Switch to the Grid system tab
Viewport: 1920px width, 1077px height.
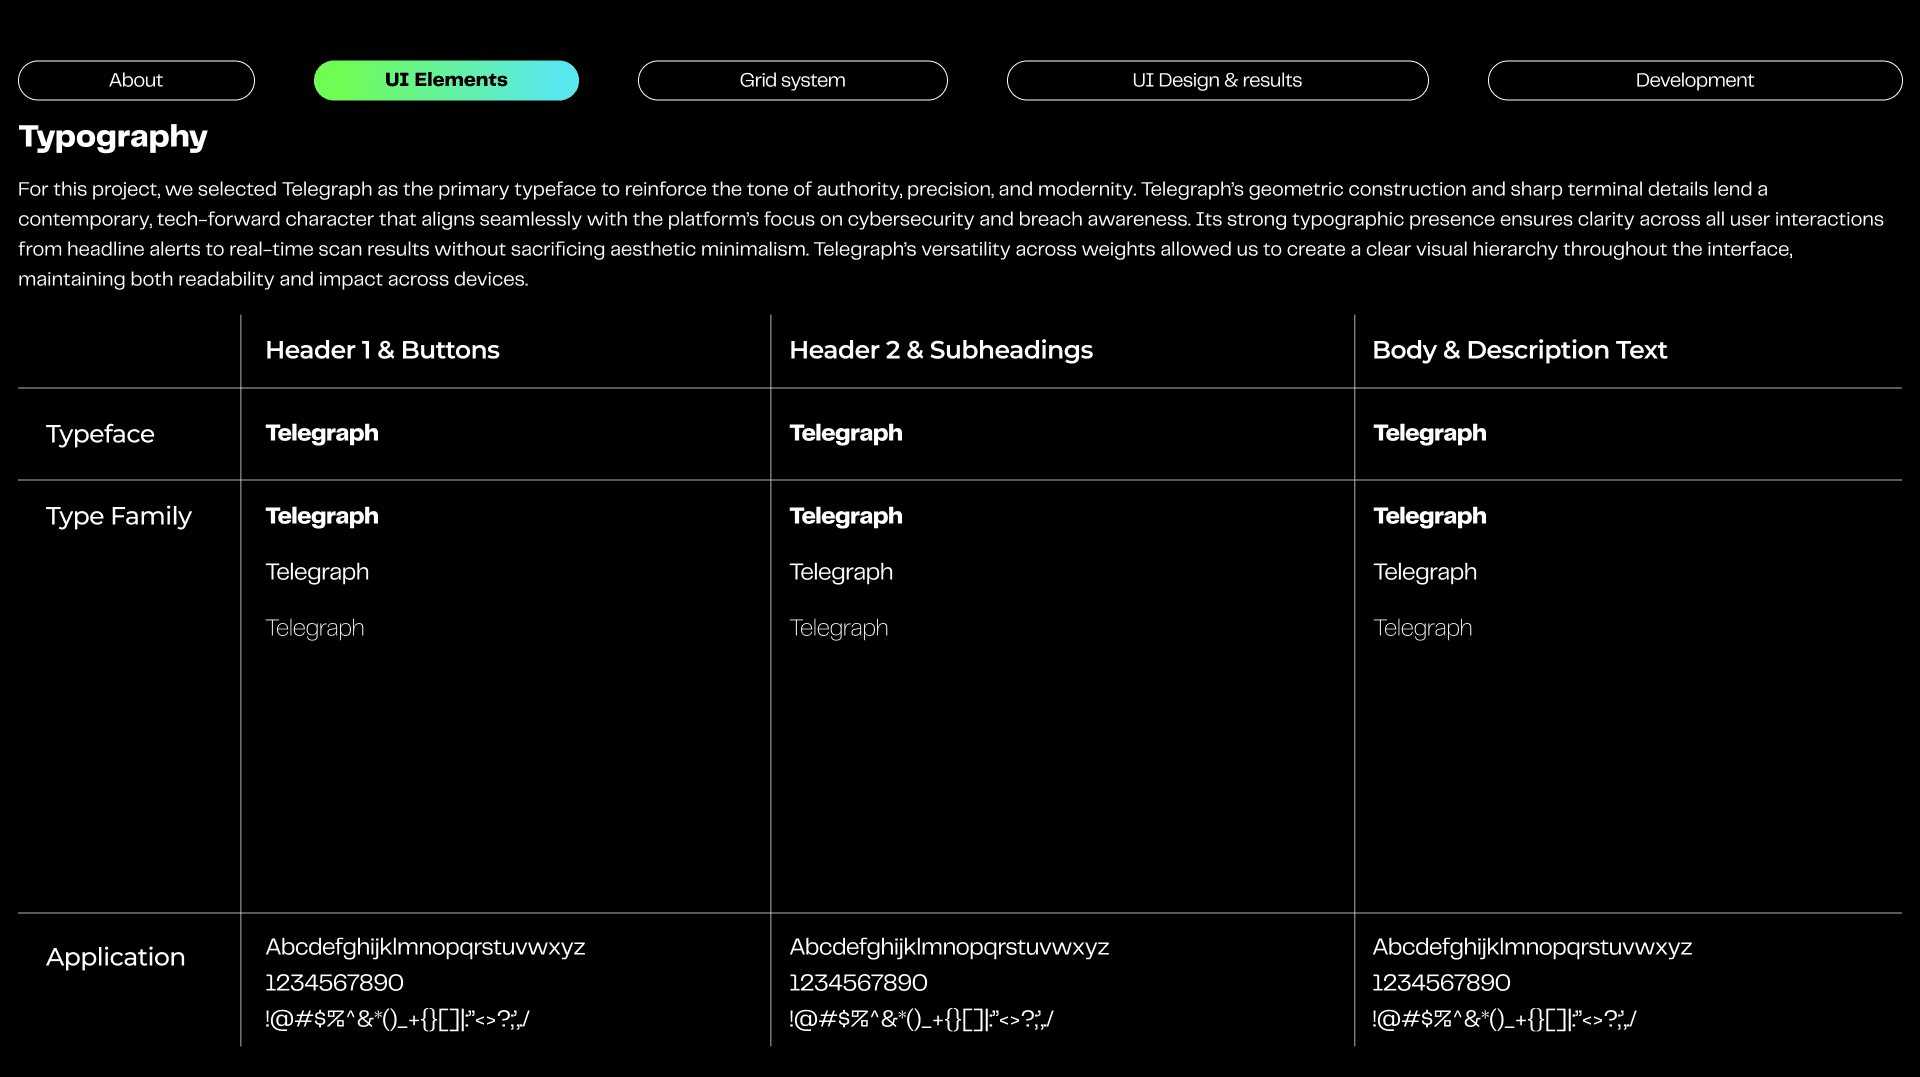point(792,80)
